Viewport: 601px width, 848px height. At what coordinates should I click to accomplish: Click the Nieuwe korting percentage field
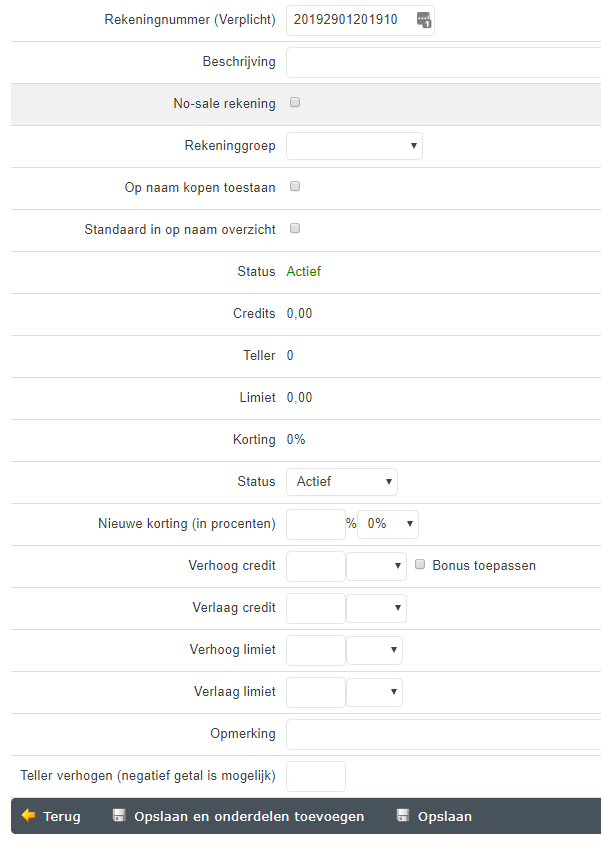coord(315,524)
